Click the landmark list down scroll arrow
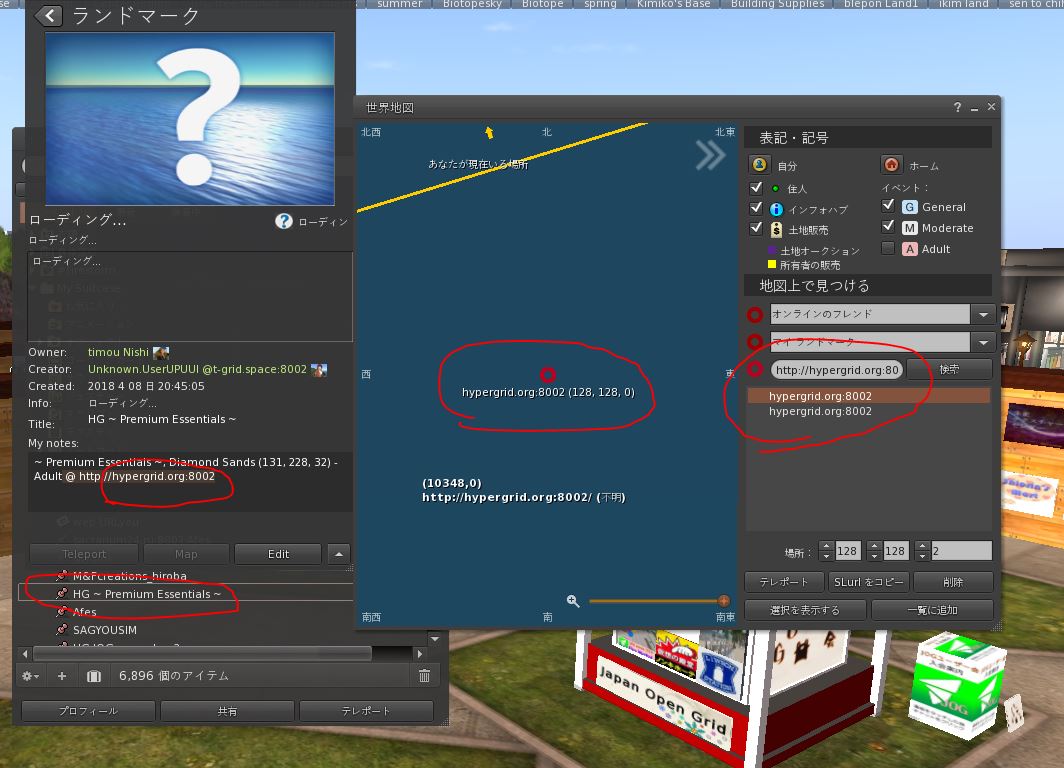This screenshot has width=1064, height=768. [x=435, y=638]
